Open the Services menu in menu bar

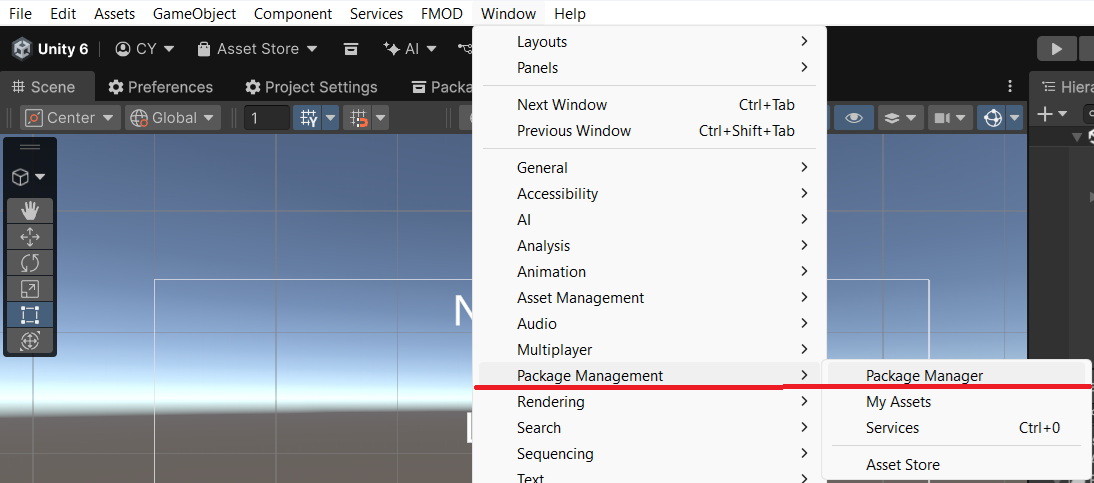tap(376, 13)
